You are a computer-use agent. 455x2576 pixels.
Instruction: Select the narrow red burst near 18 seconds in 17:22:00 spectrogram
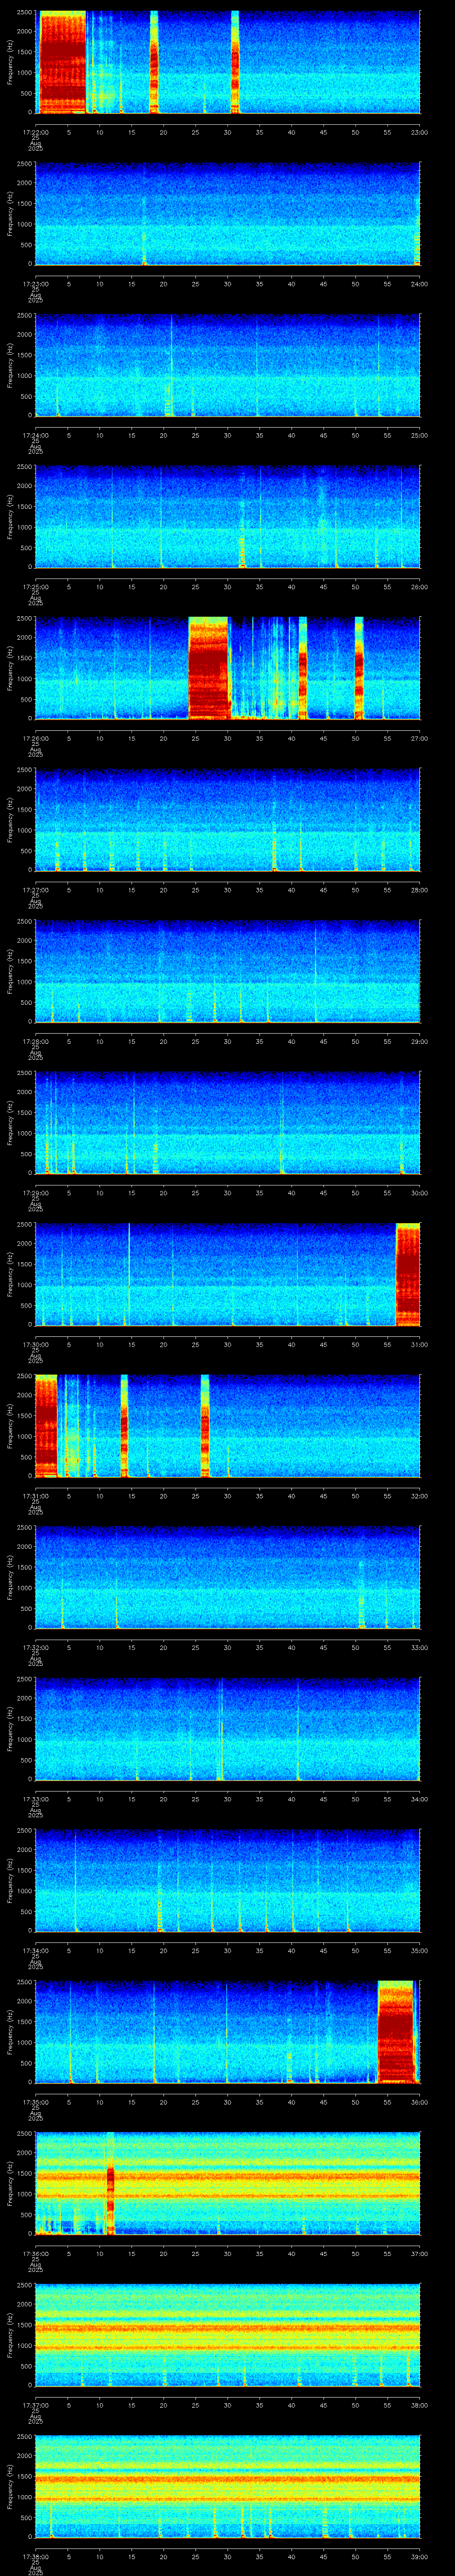click(154, 62)
